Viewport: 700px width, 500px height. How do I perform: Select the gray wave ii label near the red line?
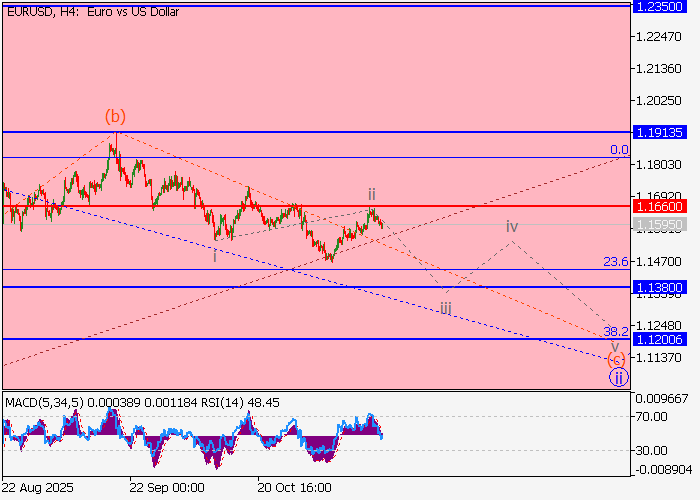[371, 194]
